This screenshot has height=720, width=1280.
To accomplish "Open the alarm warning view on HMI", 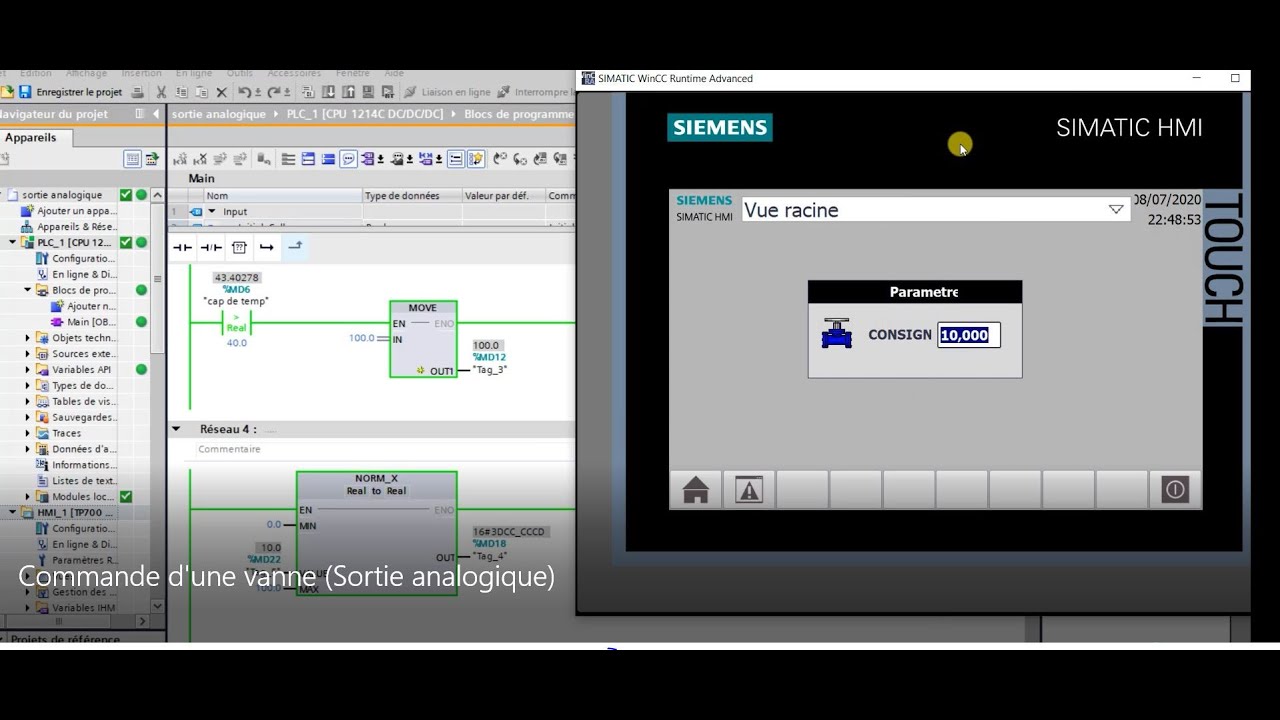I will [749, 490].
